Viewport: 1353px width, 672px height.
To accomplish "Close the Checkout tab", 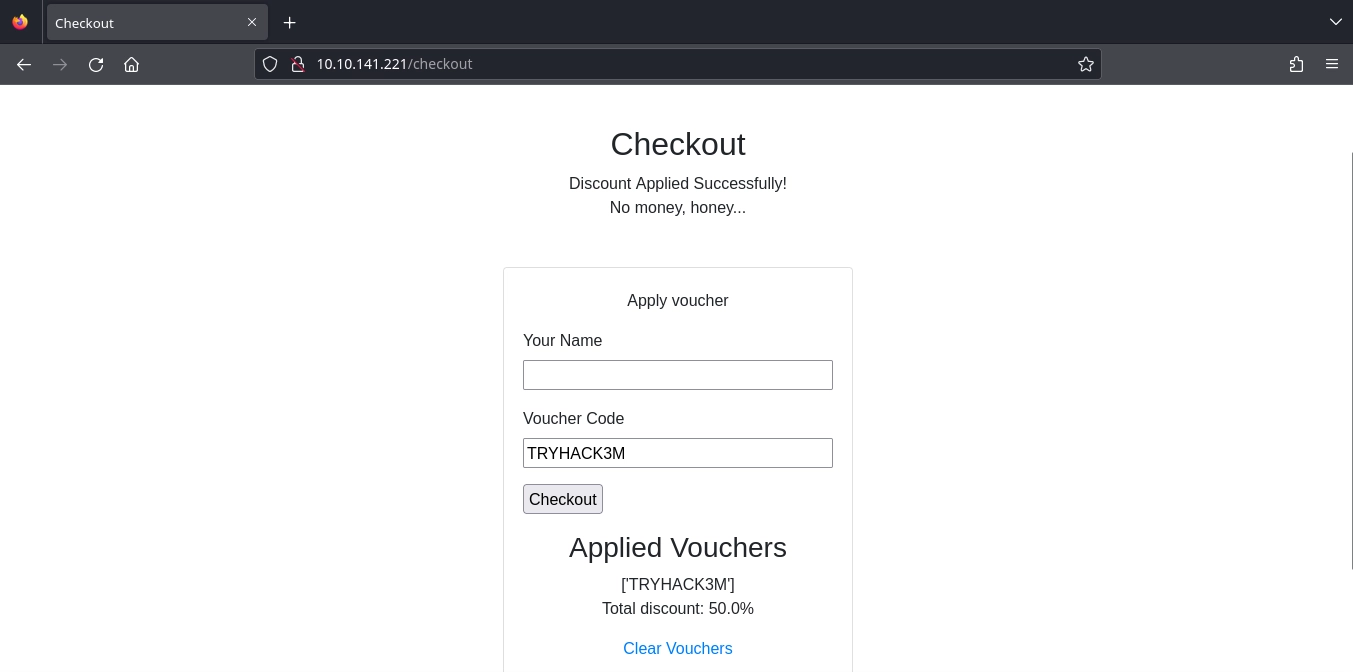I will click(x=252, y=22).
